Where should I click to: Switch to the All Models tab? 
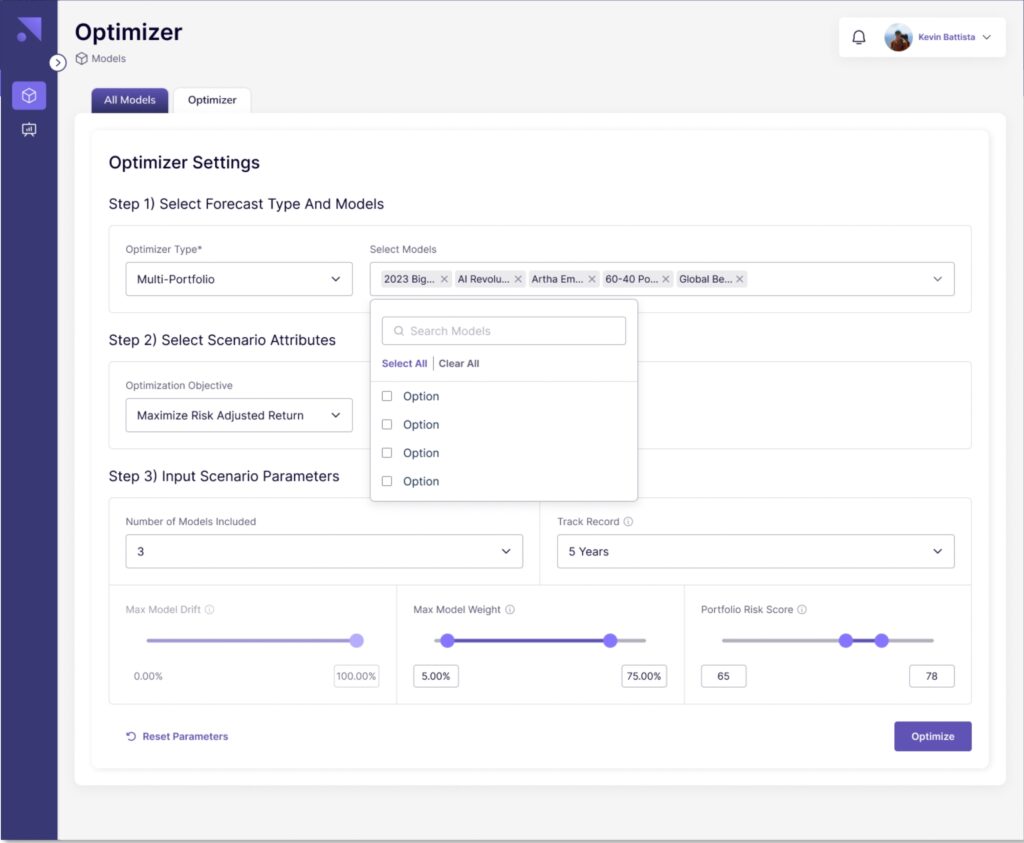click(130, 100)
